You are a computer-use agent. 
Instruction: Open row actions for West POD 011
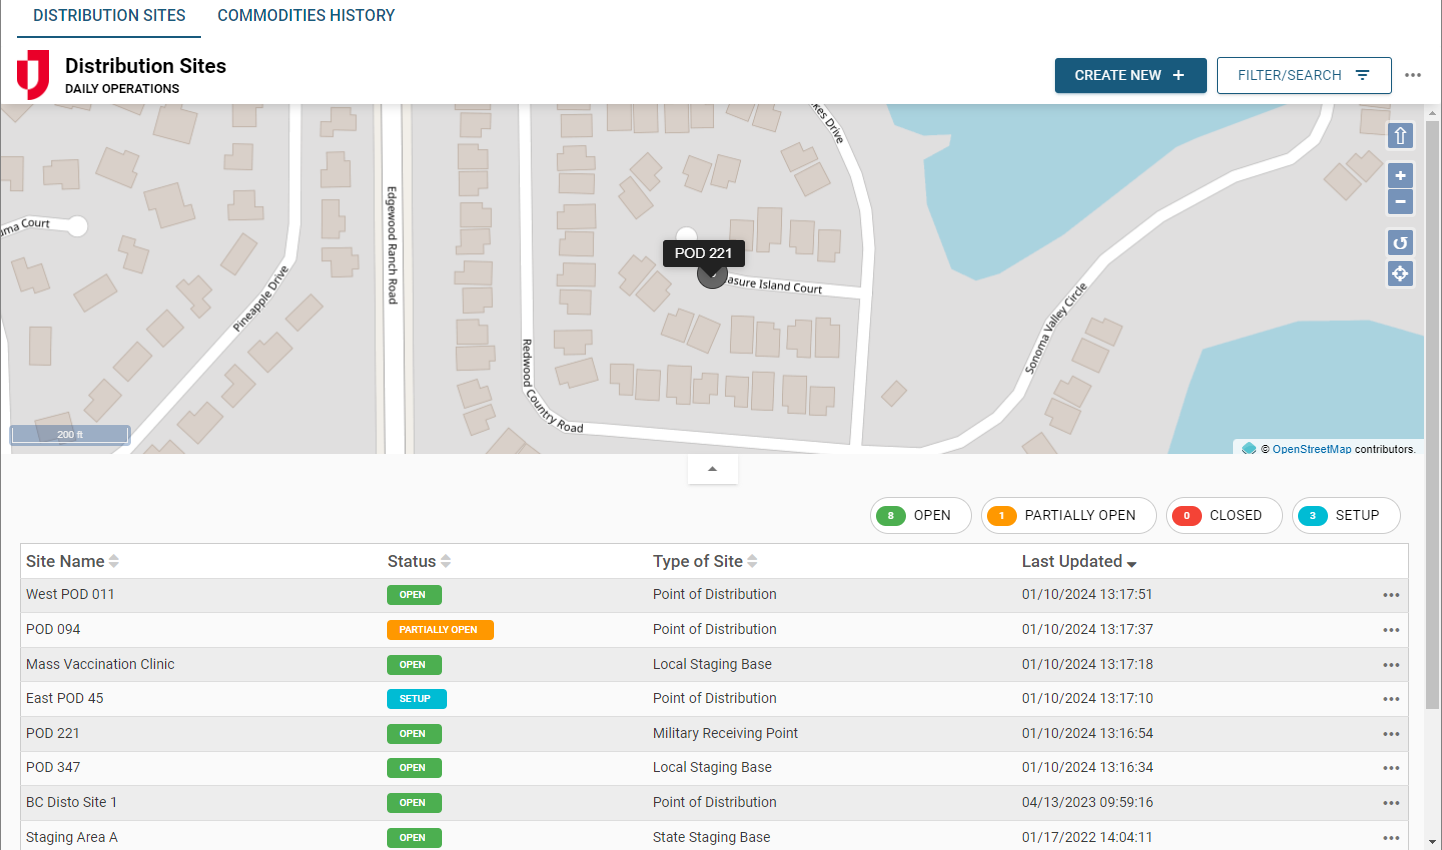pos(1390,595)
